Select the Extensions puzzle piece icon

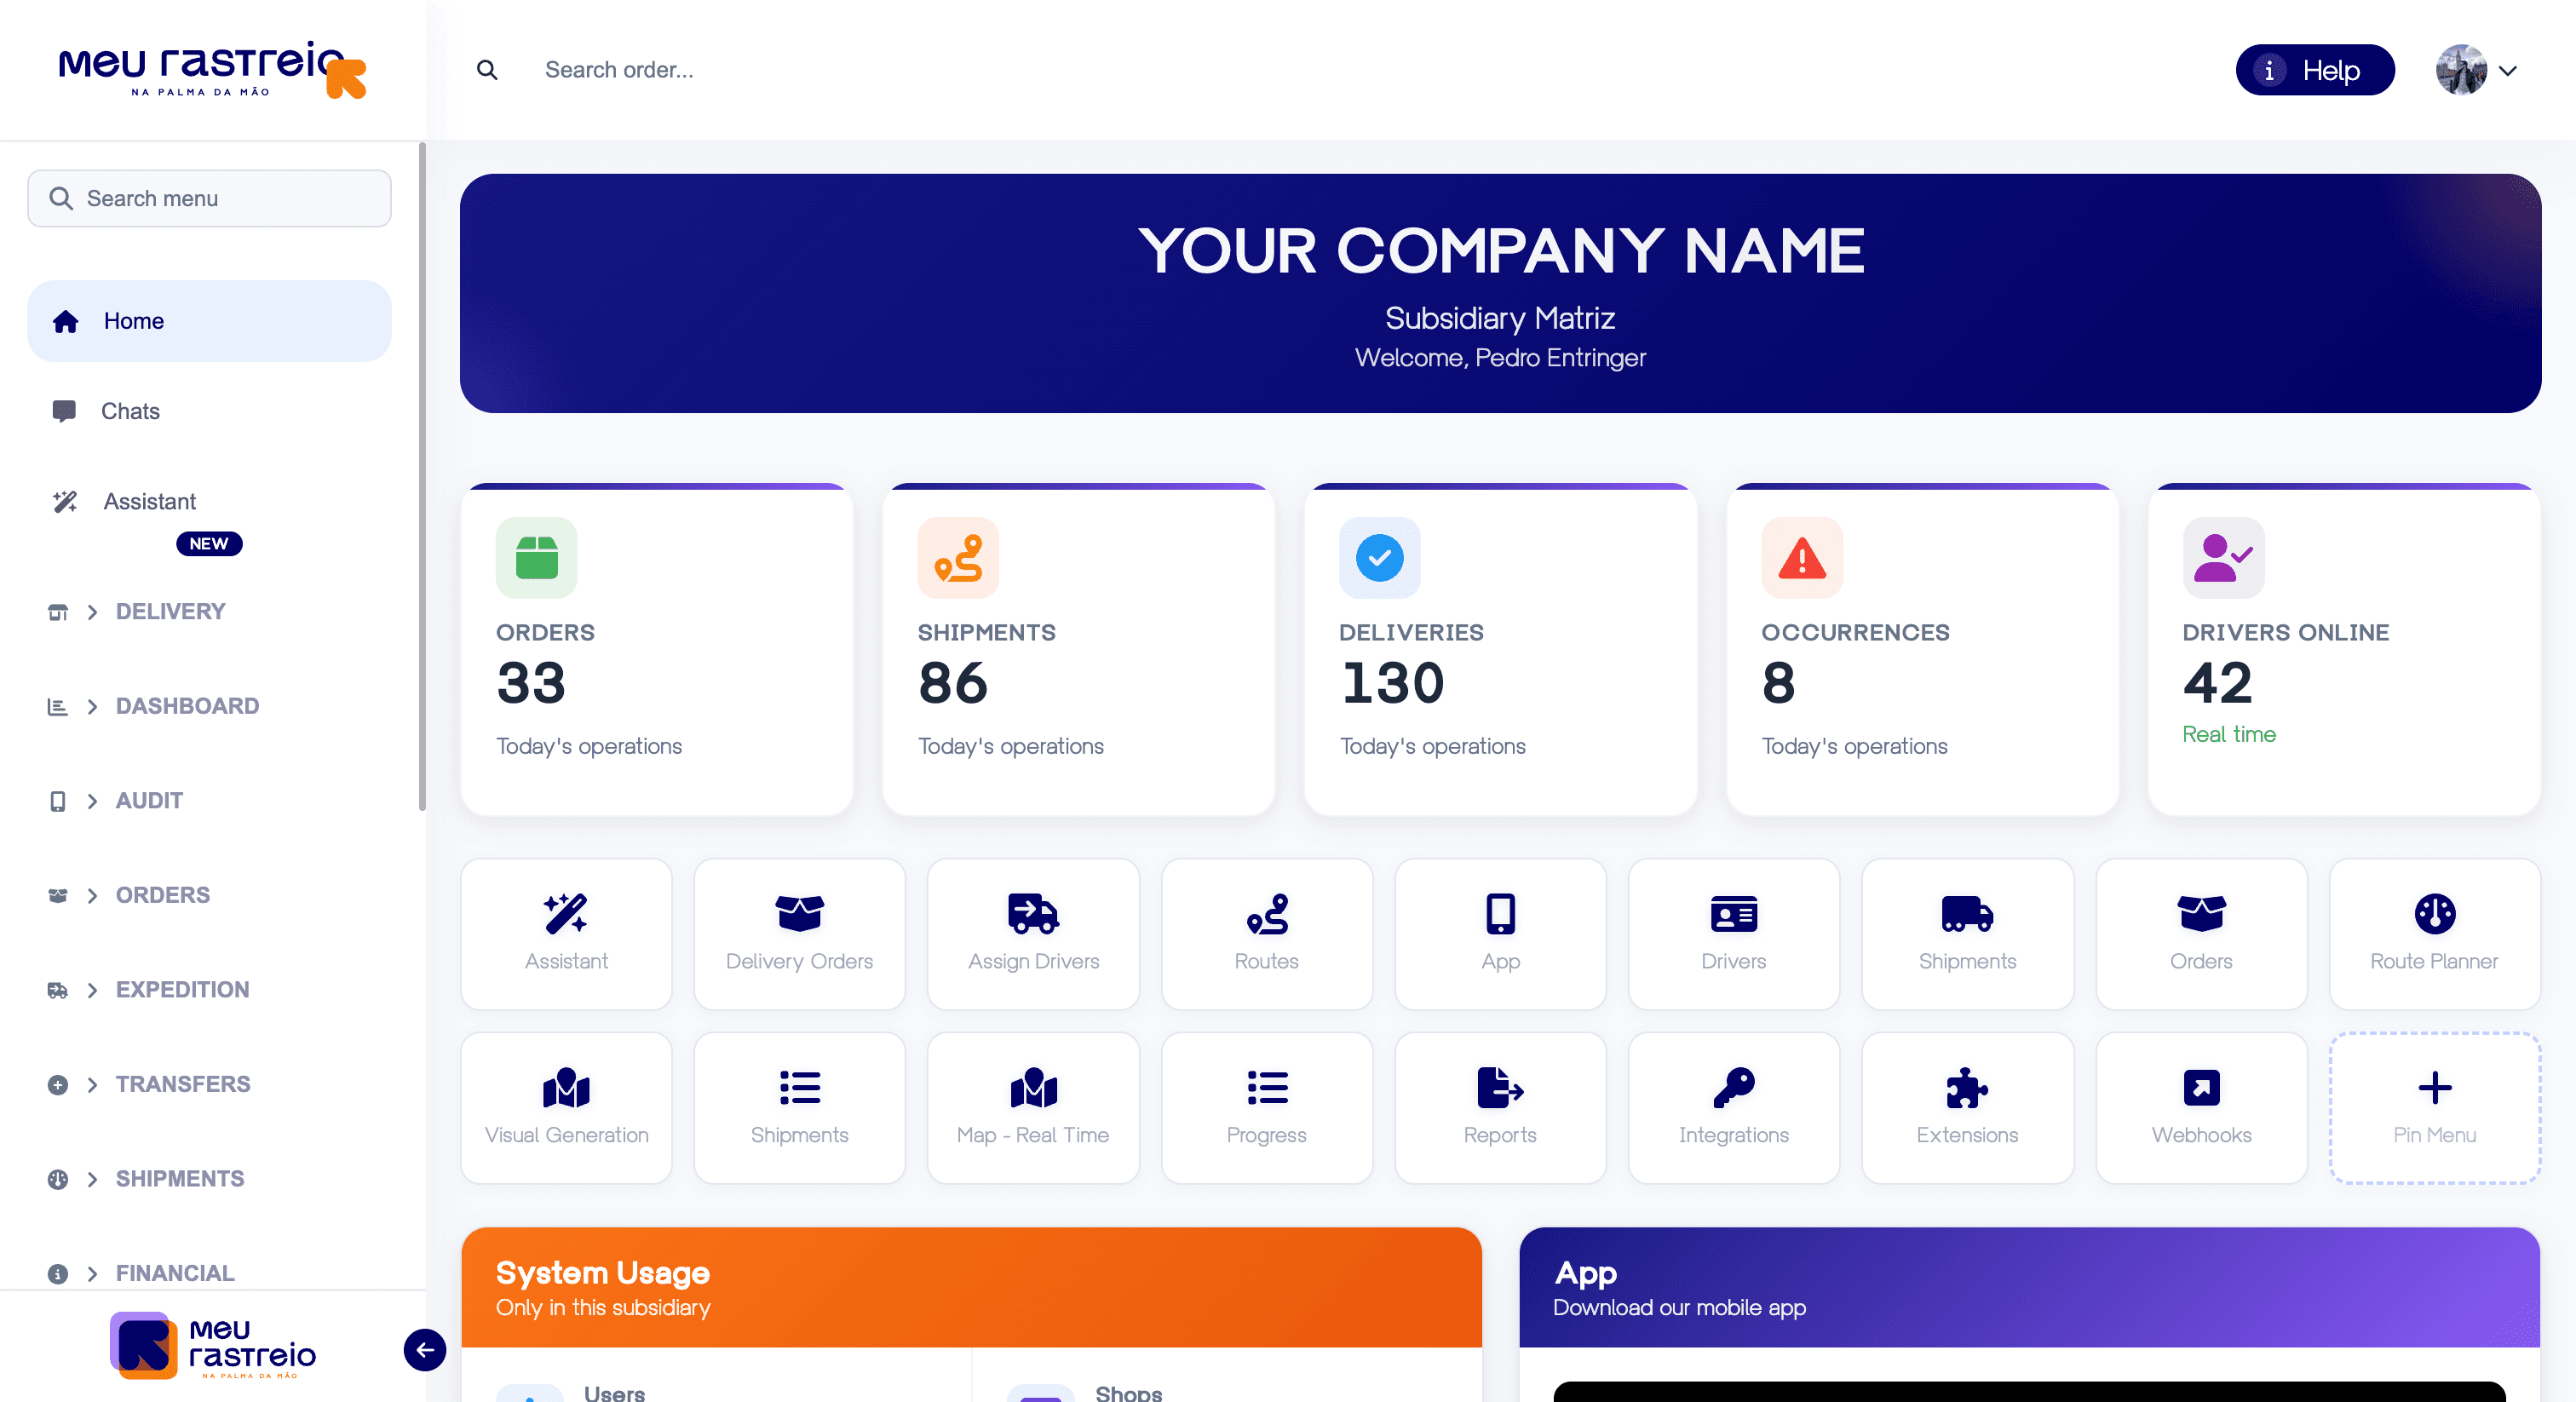click(x=1966, y=1087)
